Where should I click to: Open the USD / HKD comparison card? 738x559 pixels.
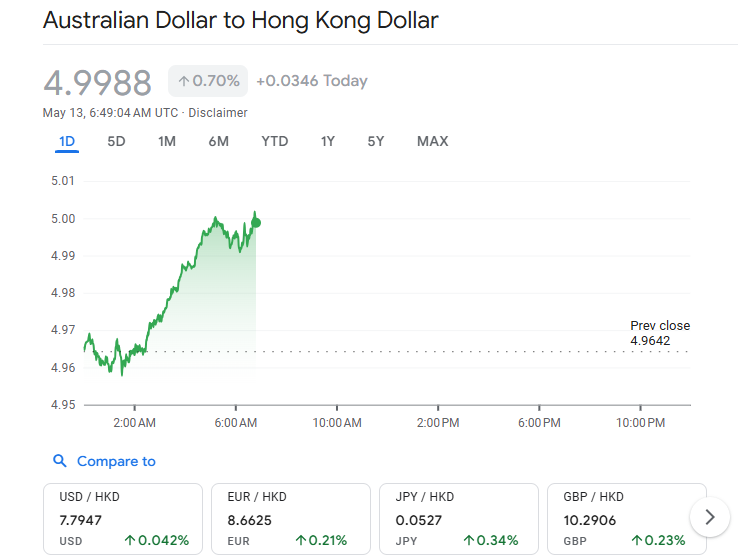[123, 519]
